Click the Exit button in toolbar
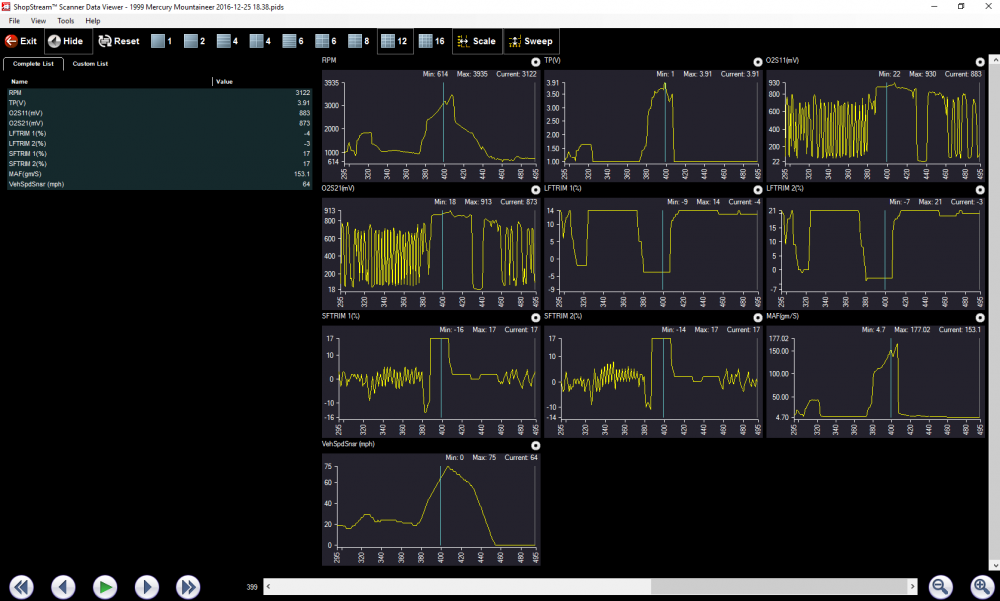1000x601 pixels. click(21, 41)
